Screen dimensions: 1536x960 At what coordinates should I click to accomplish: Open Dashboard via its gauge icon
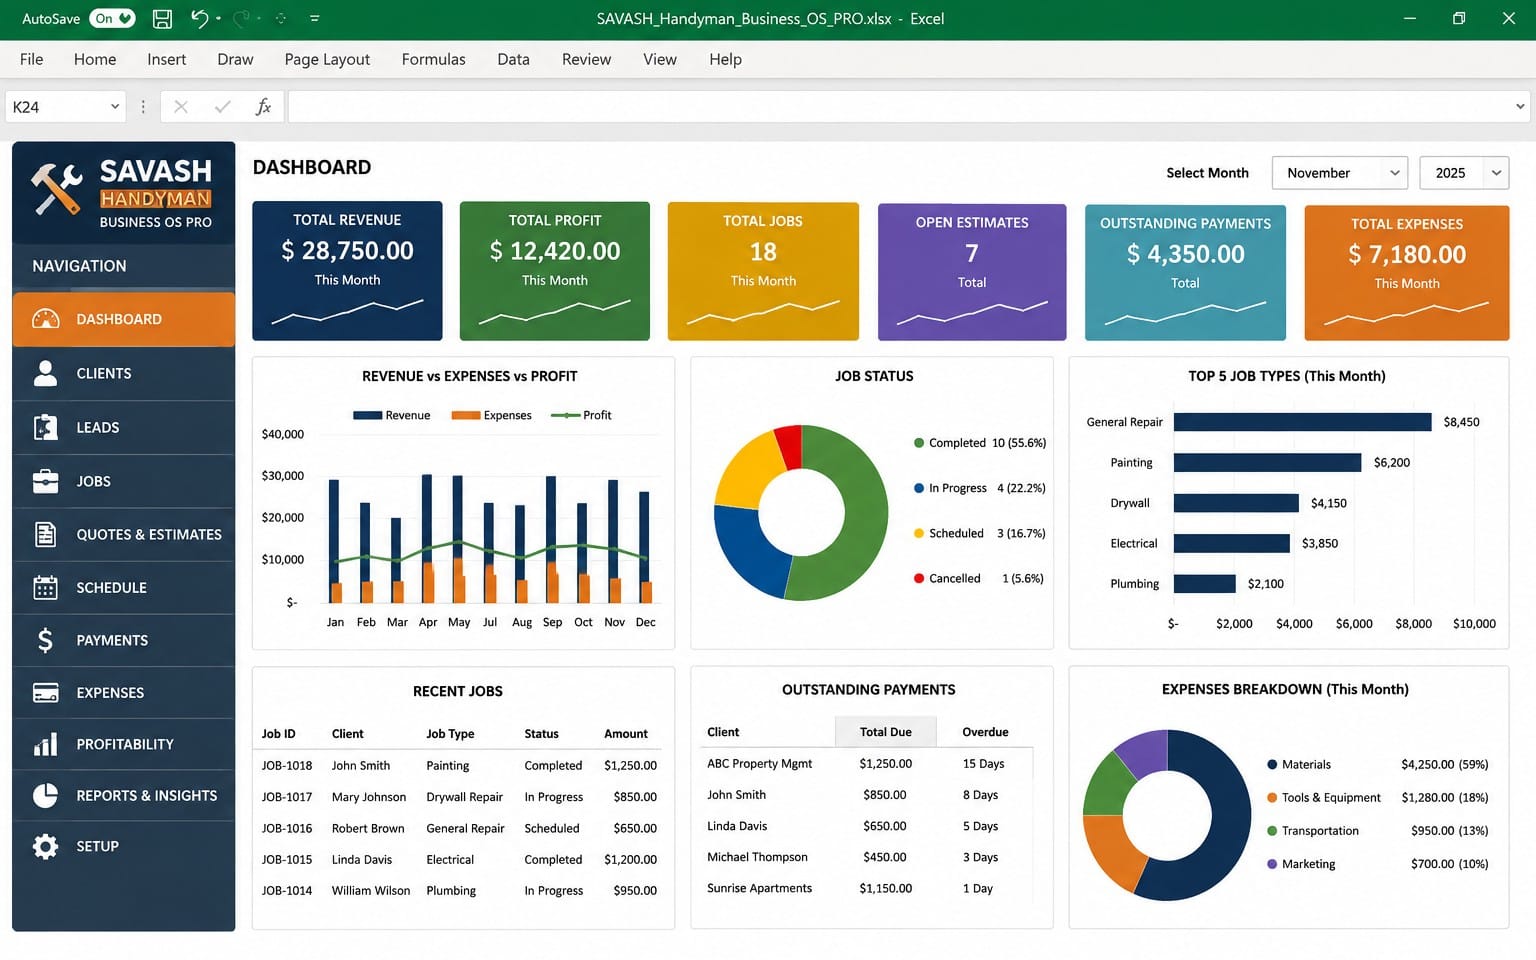pyautogui.click(x=45, y=319)
